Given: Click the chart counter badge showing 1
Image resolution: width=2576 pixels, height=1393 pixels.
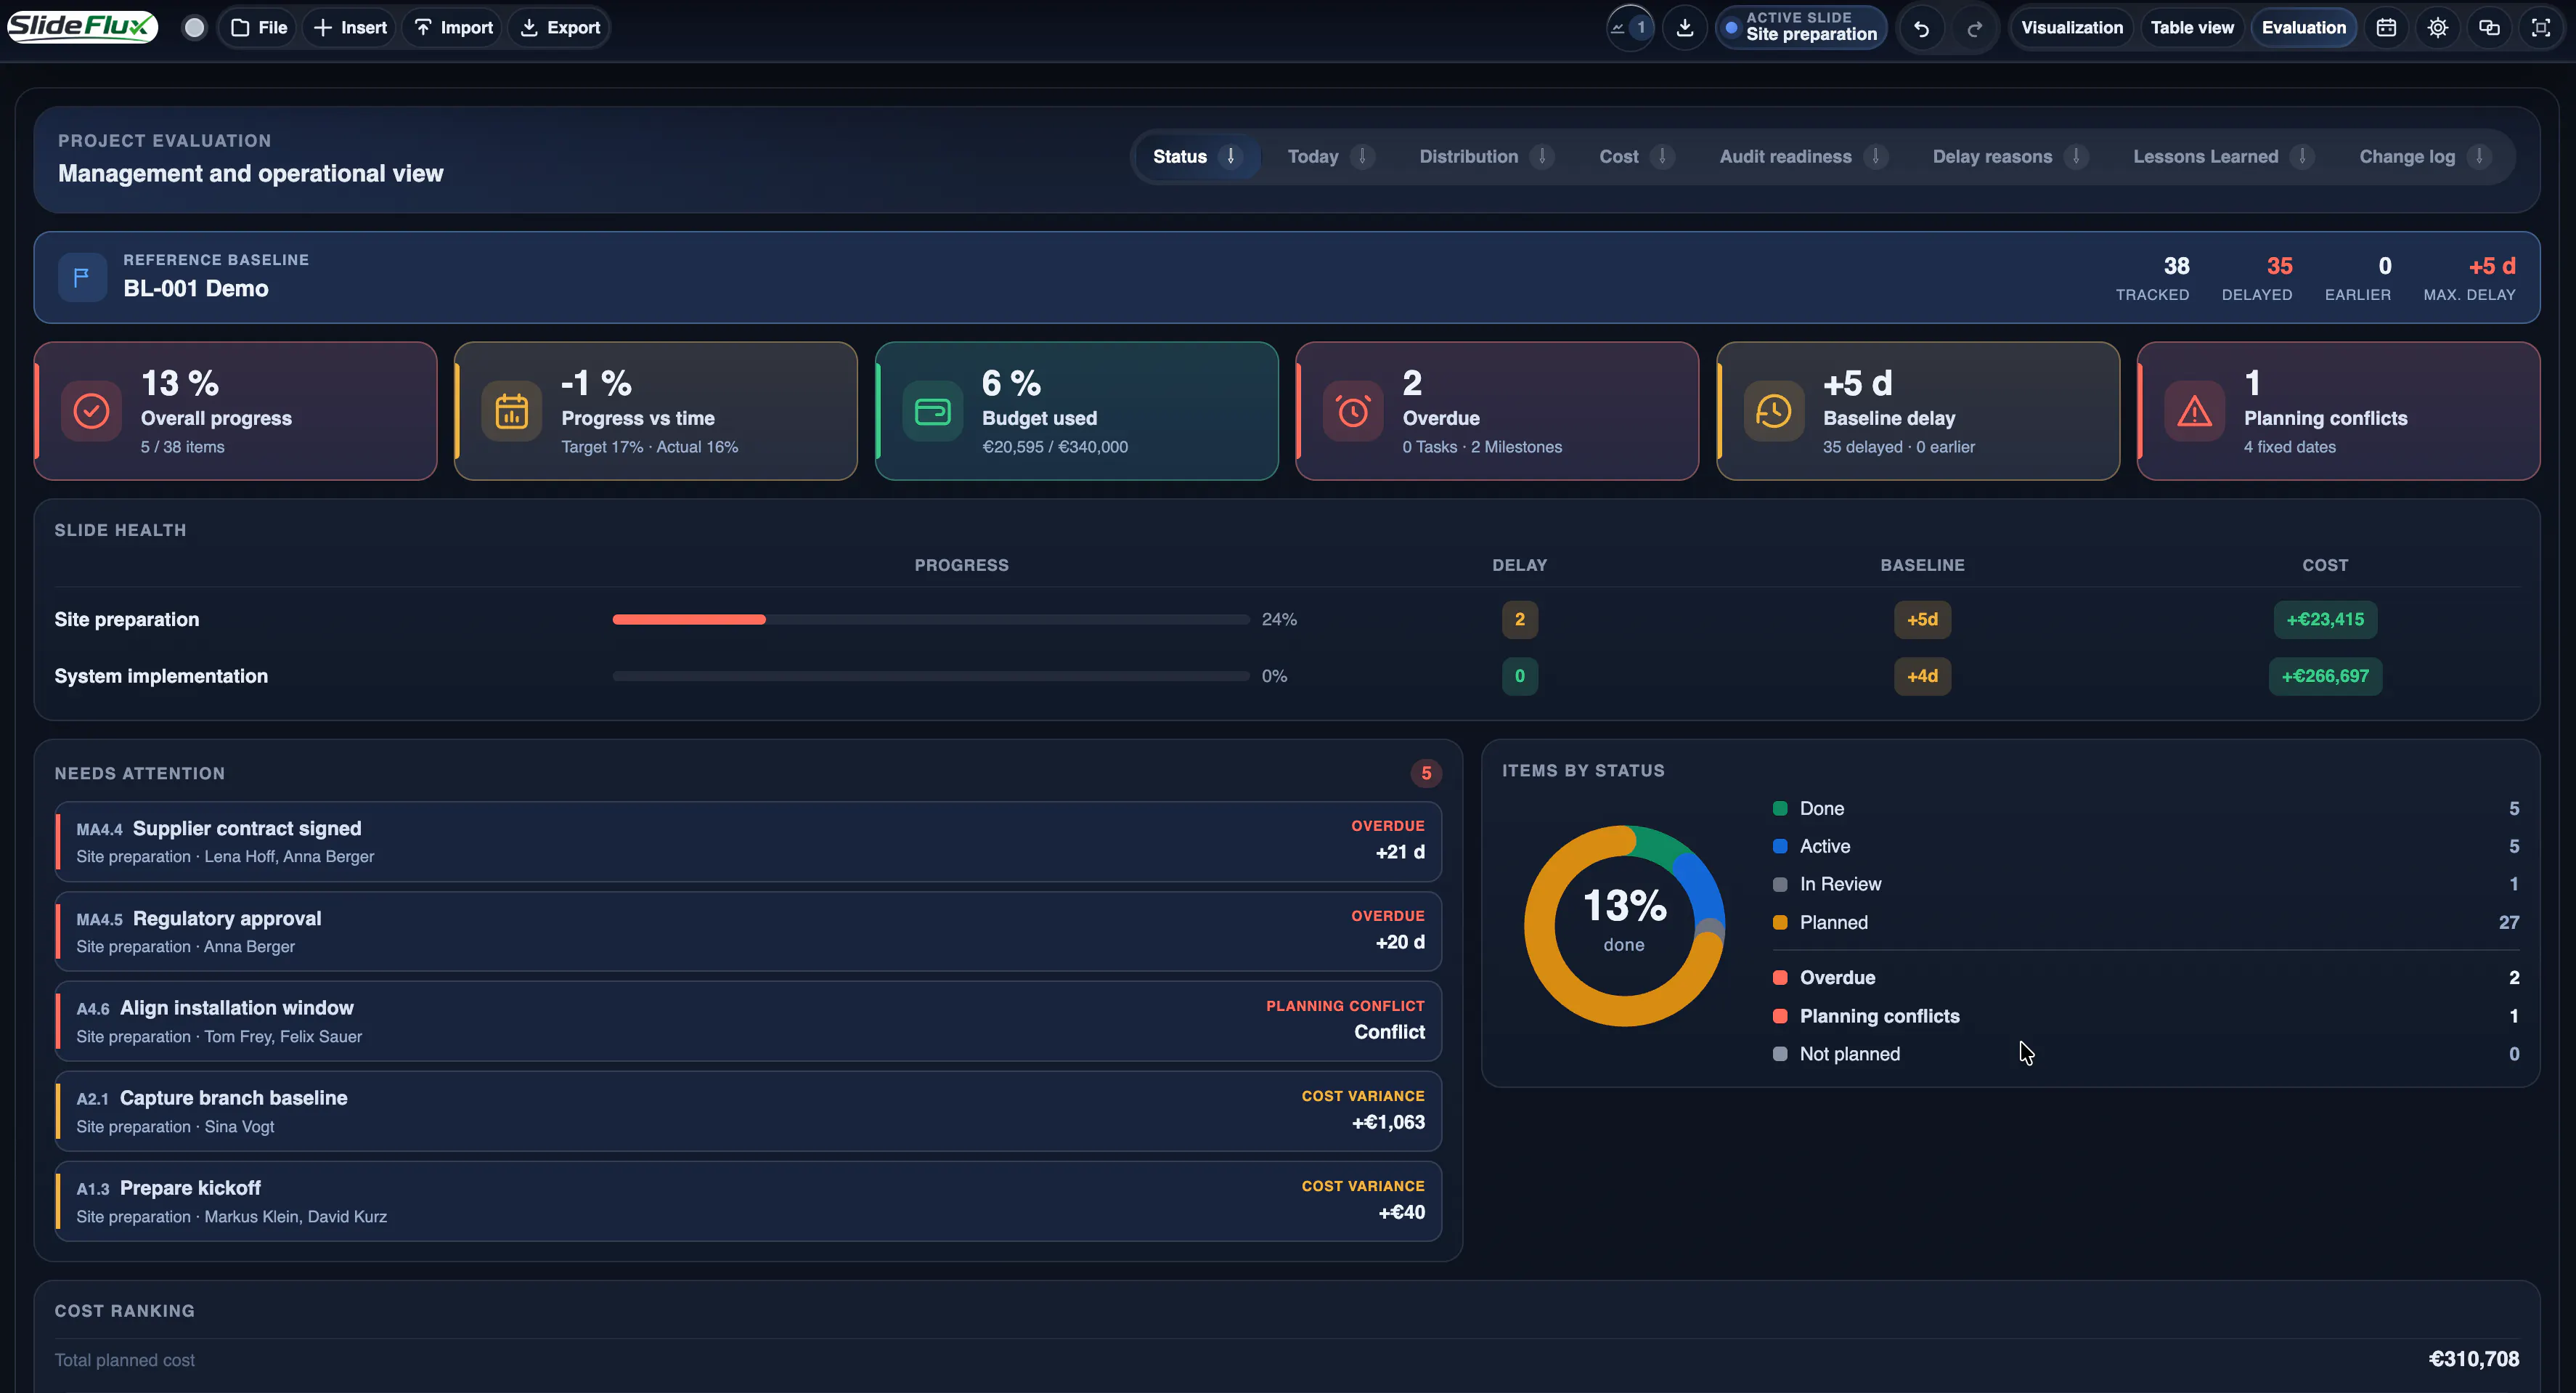Looking at the screenshot, I should click(1630, 28).
